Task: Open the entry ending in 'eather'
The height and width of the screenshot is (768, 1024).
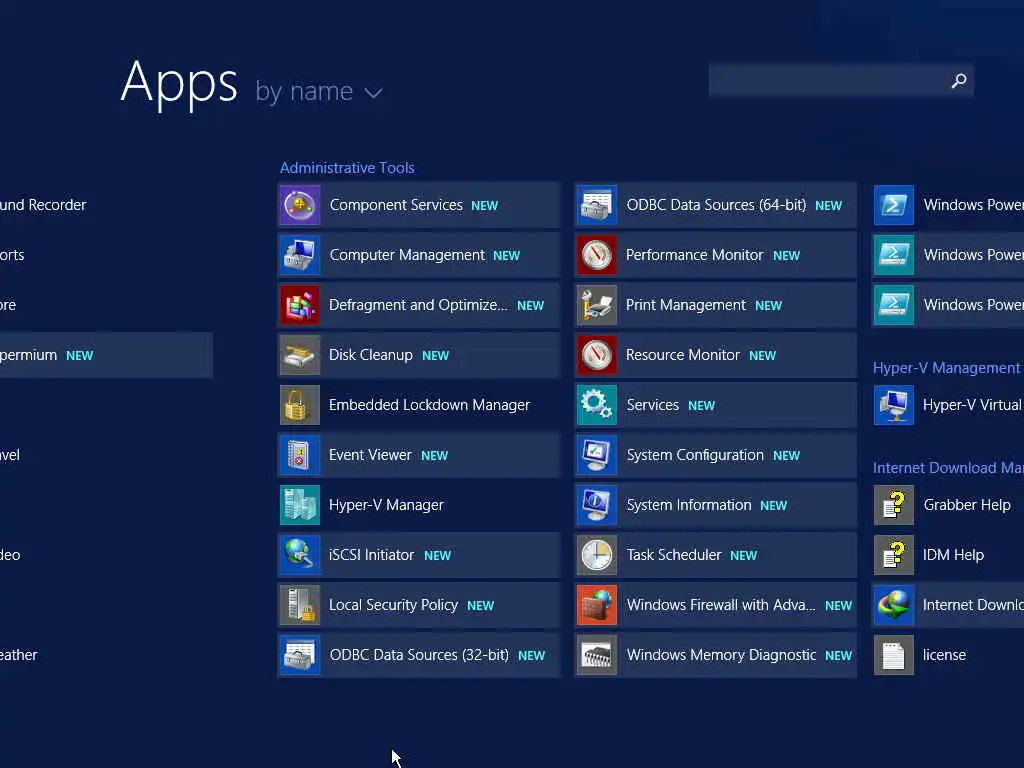Action: coord(18,655)
